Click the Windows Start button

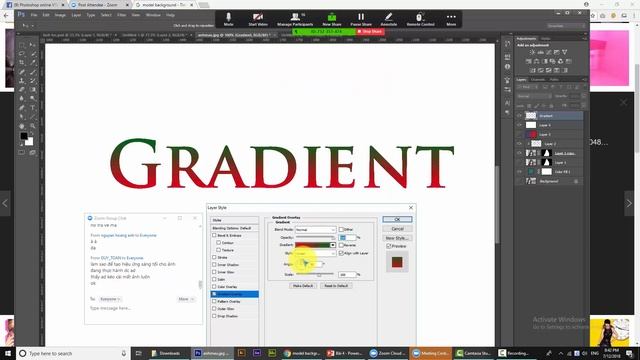tap(8, 353)
